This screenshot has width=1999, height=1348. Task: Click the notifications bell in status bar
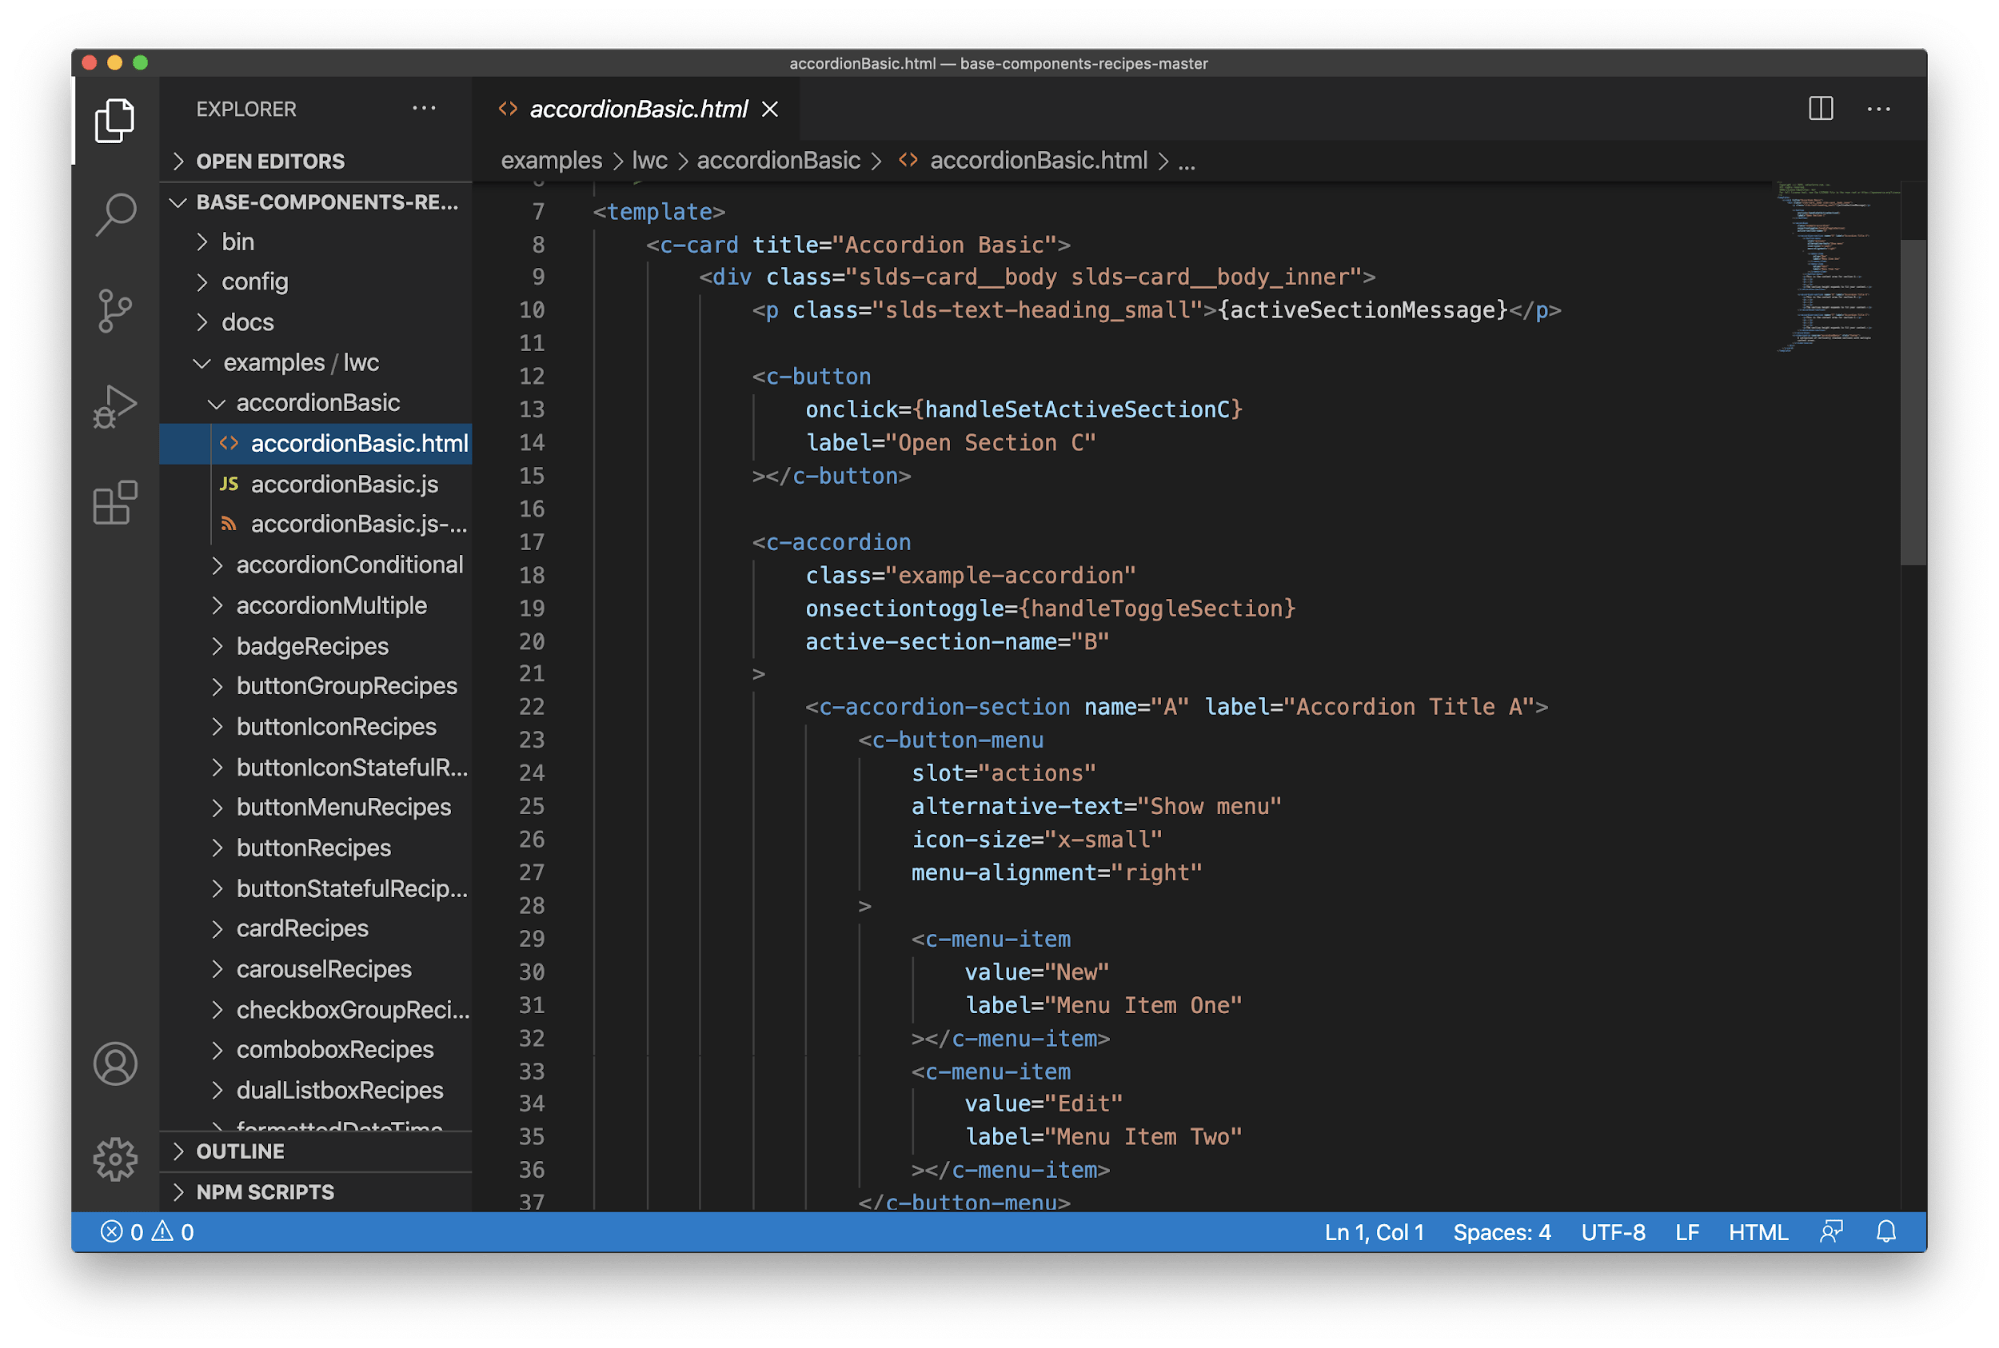click(1886, 1232)
